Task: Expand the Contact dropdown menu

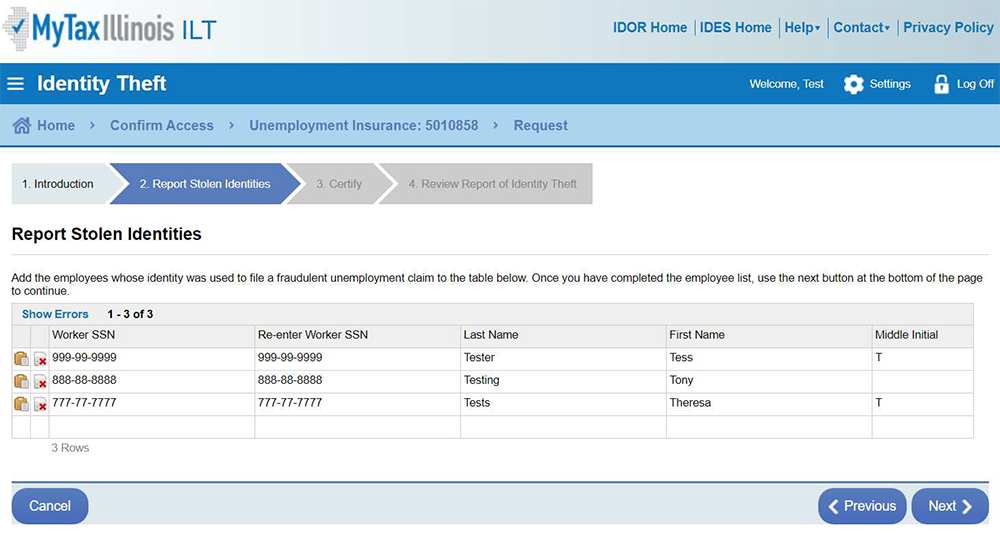Action: coord(861,28)
